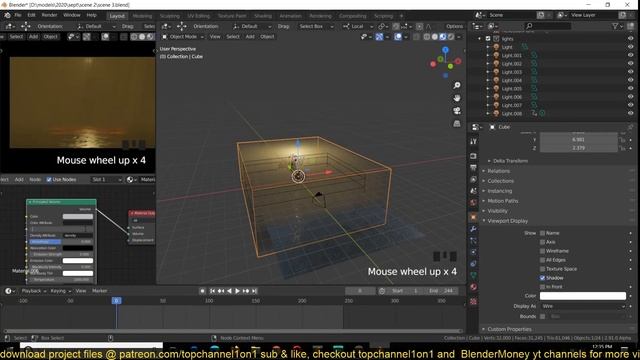Image resolution: width=640 pixels, height=360 pixels.
Task: Open the Scene properties tab icon
Action: click(x=473, y=191)
